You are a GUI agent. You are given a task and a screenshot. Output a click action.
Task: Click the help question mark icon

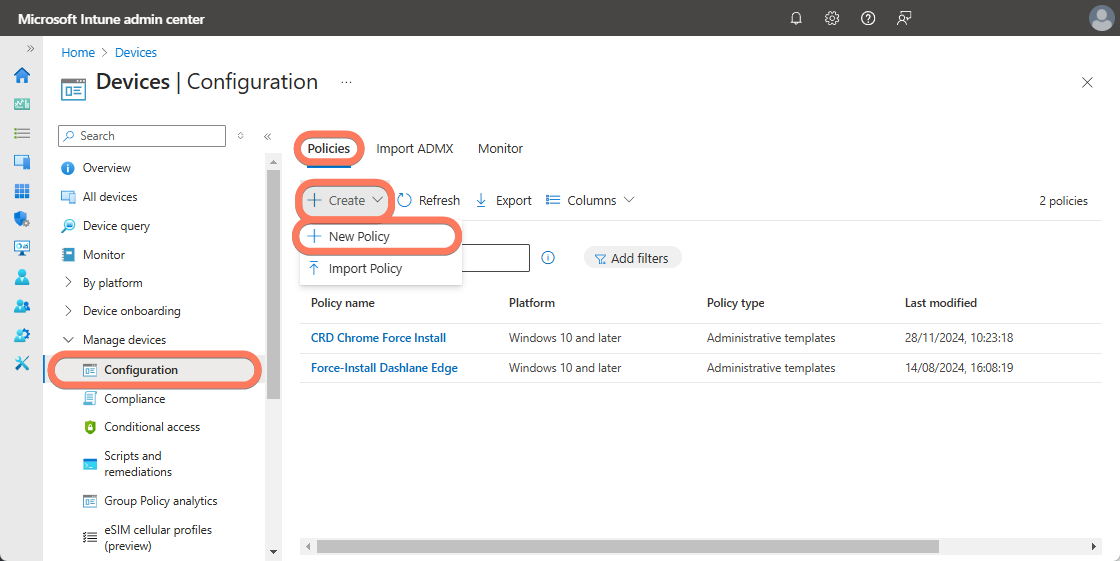click(x=868, y=18)
